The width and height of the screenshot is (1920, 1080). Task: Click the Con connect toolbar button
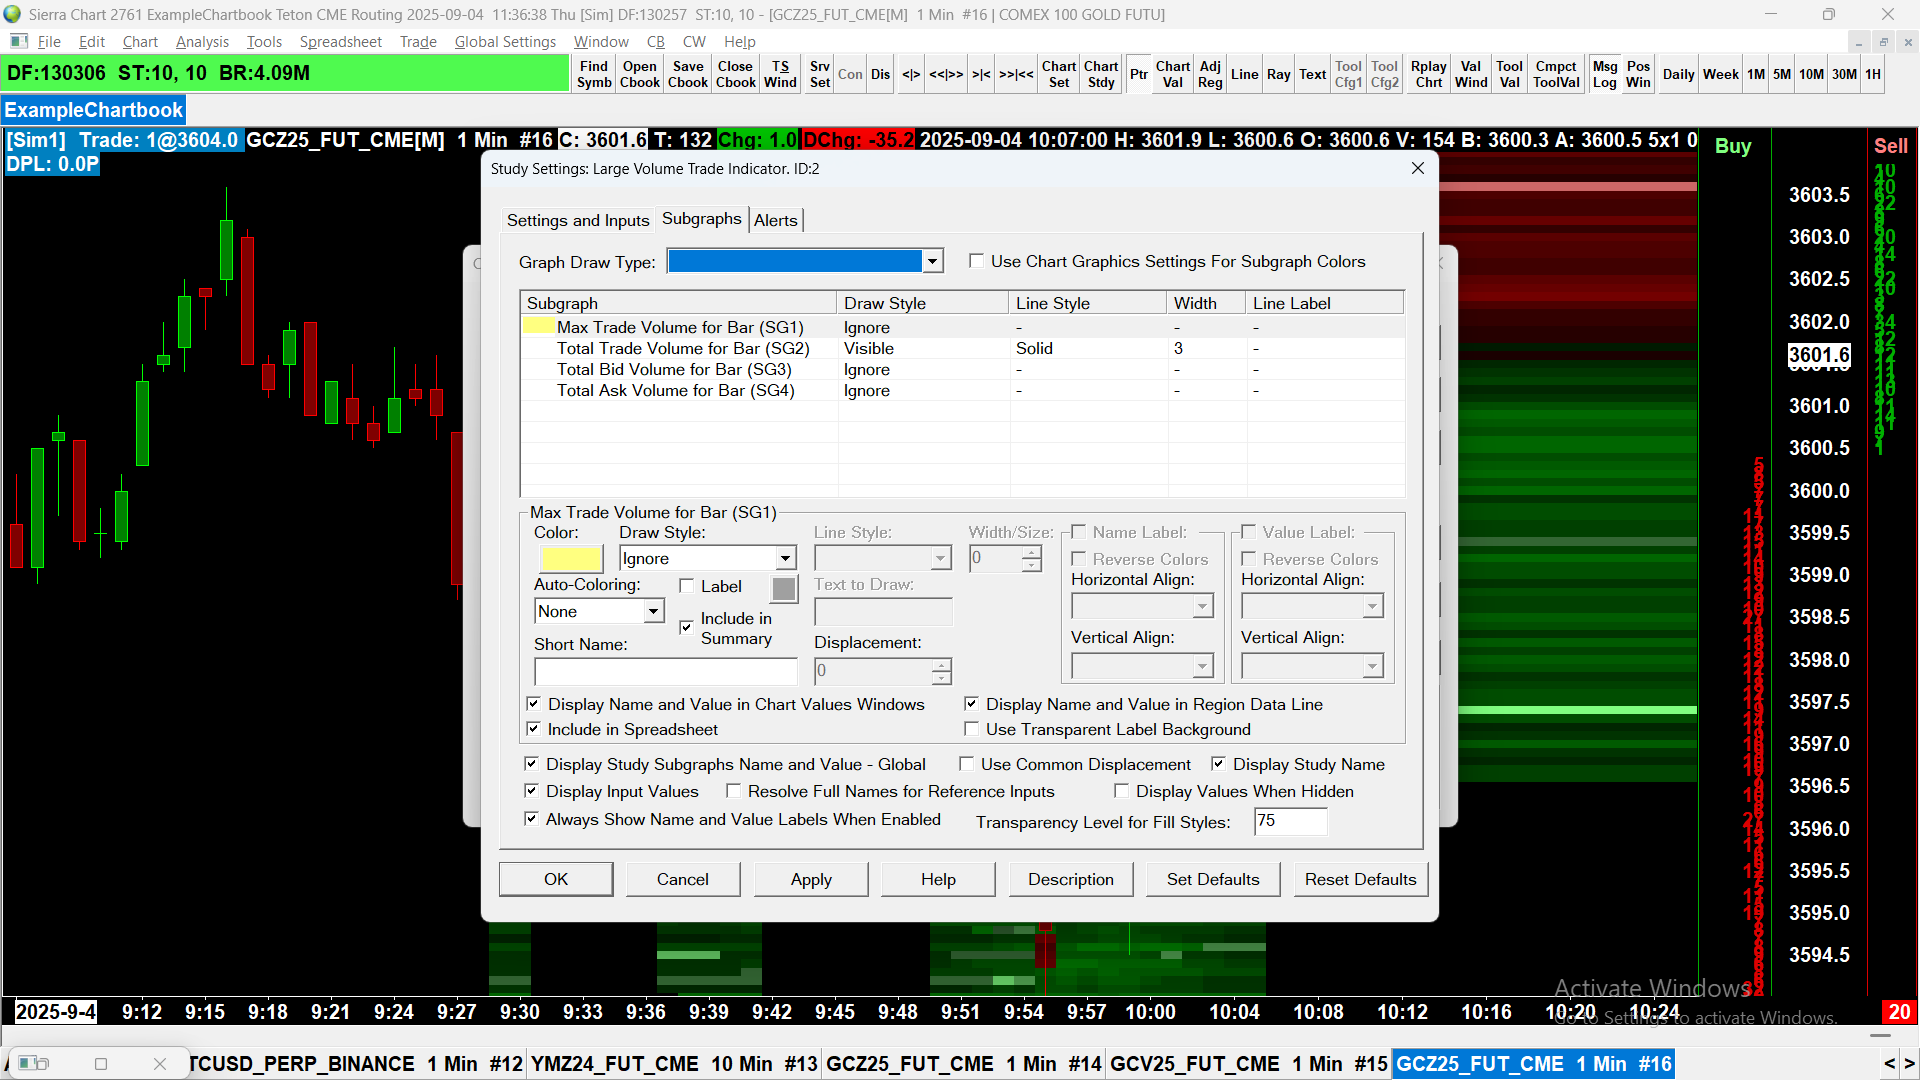tap(850, 74)
